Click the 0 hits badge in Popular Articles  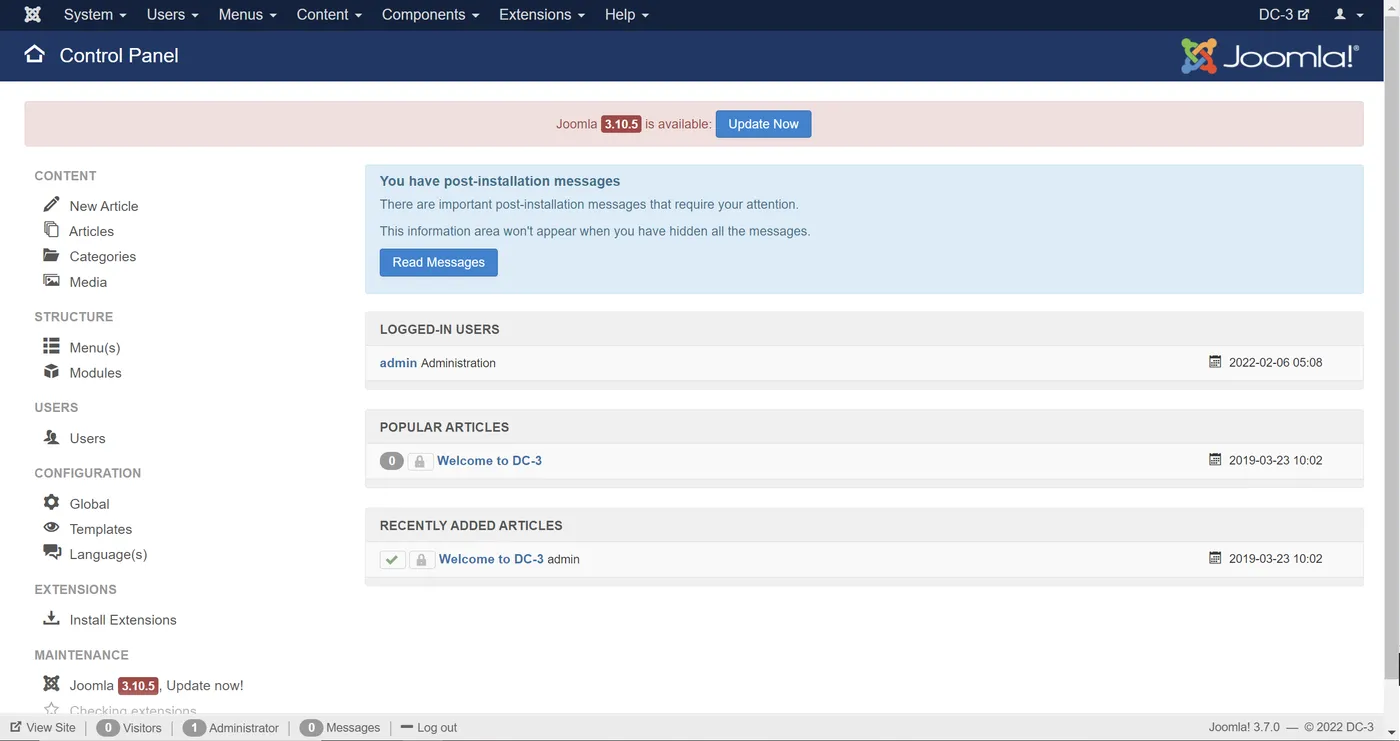pos(392,461)
